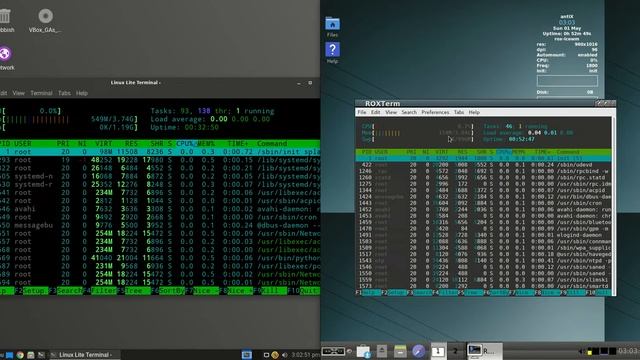Click the terminal launcher icon in Linux Lite taskbar

(41, 355)
